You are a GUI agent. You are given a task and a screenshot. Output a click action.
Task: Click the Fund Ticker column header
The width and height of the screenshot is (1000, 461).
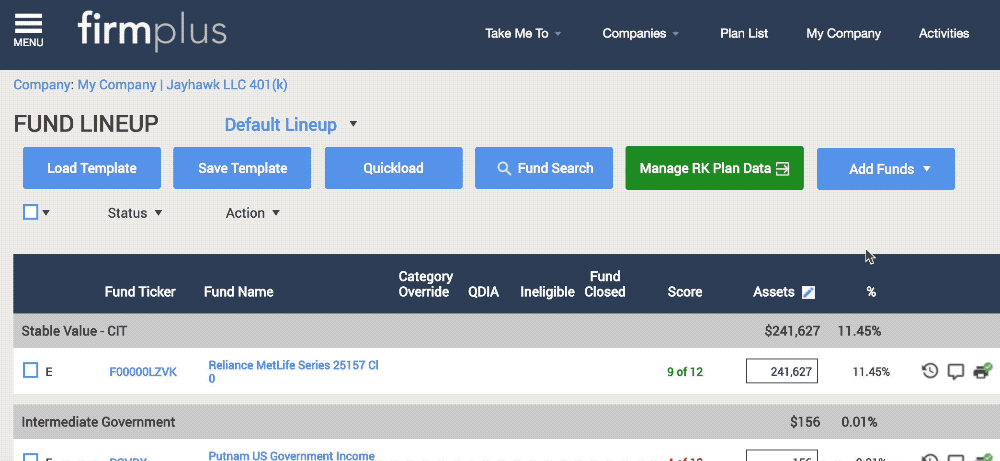140,292
